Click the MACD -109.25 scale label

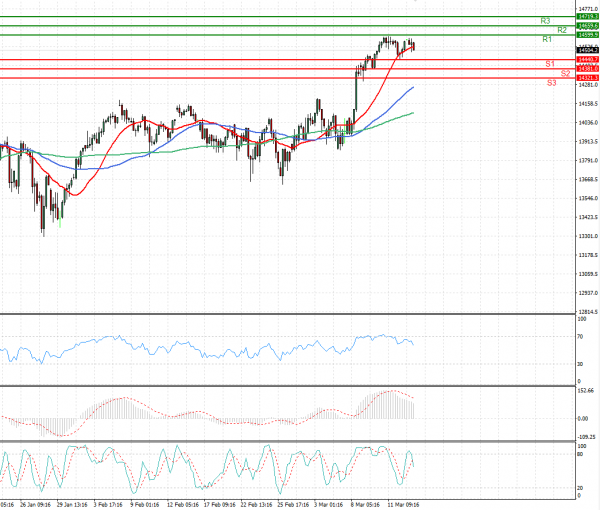click(x=586, y=437)
